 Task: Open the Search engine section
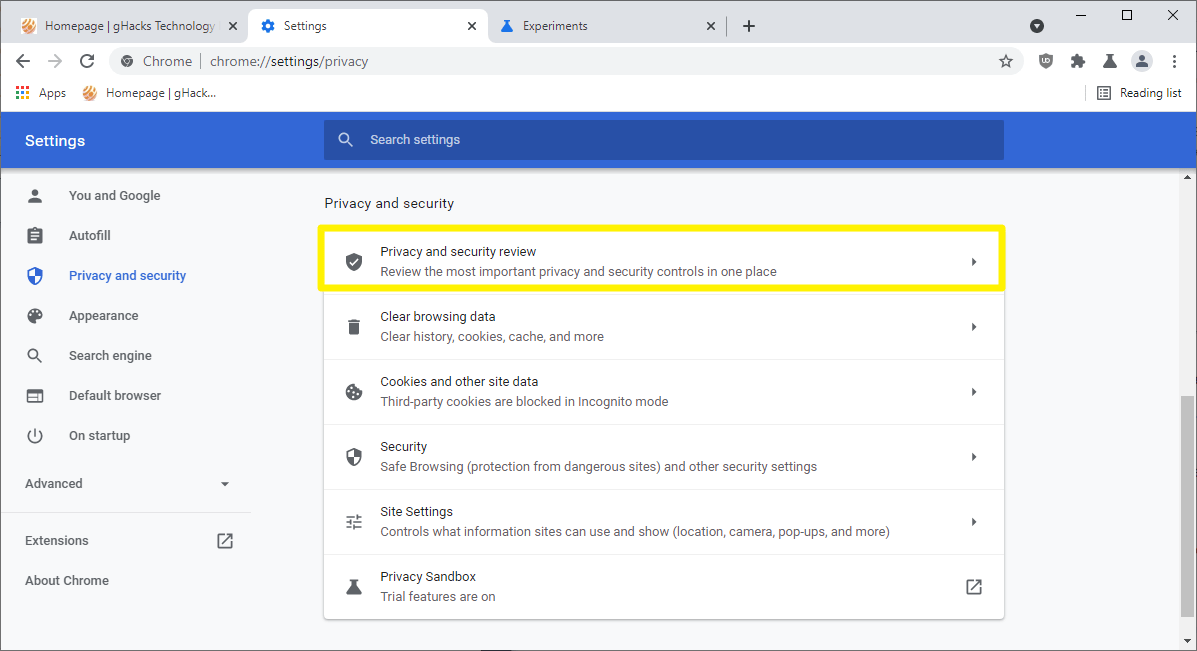(110, 356)
